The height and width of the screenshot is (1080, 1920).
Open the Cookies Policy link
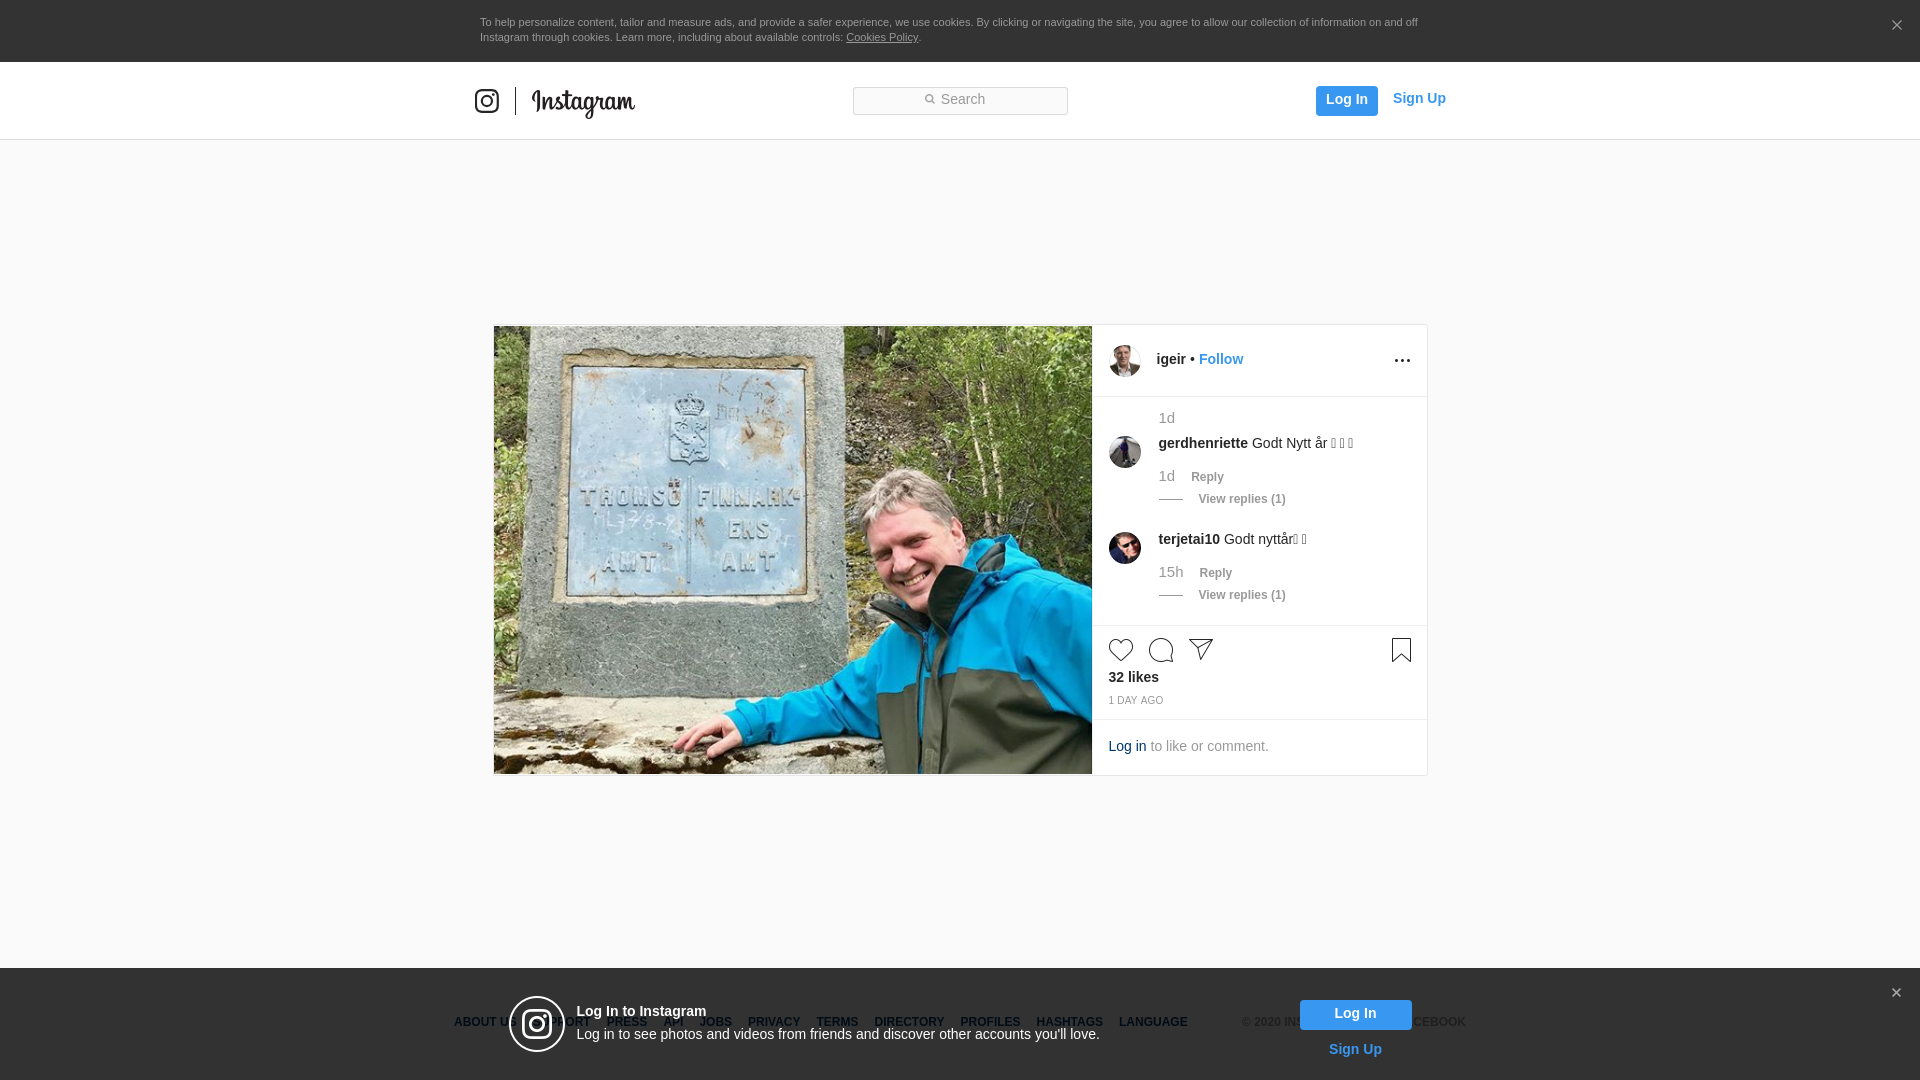(881, 37)
